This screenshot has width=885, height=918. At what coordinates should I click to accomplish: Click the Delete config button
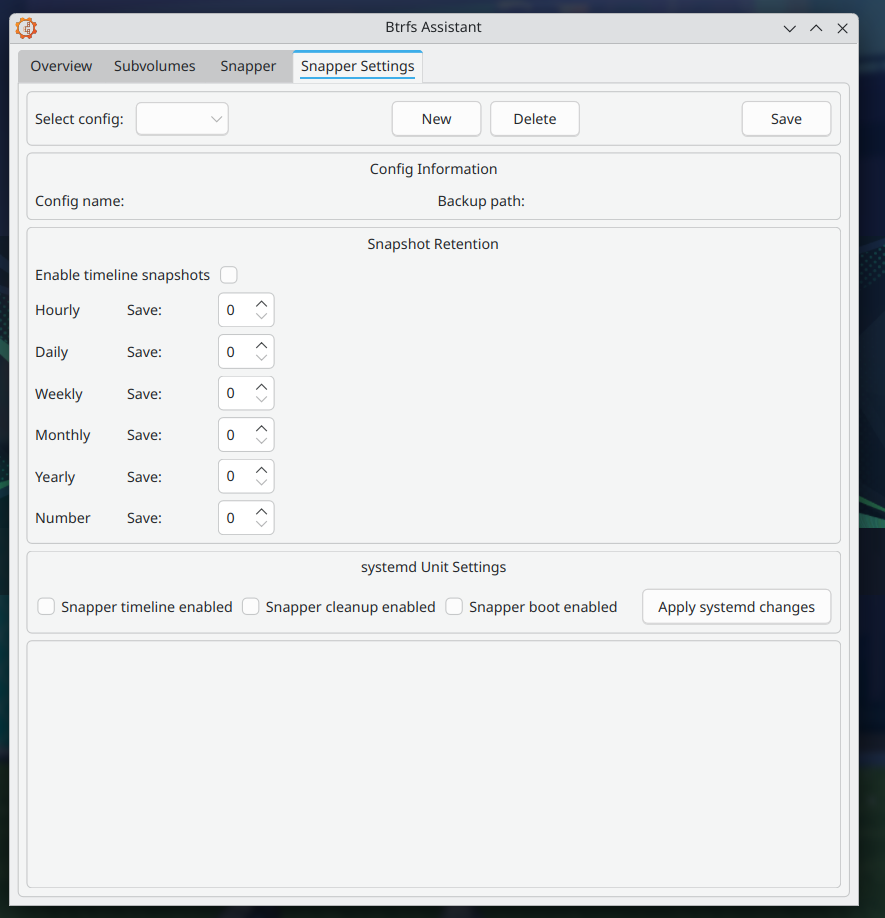tap(535, 119)
